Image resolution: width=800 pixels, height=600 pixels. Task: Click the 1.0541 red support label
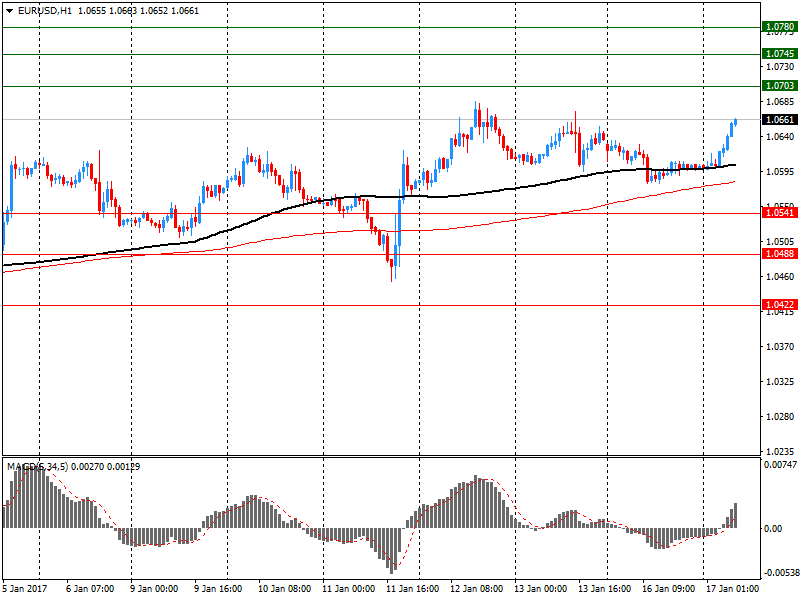(x=780, y=213)
